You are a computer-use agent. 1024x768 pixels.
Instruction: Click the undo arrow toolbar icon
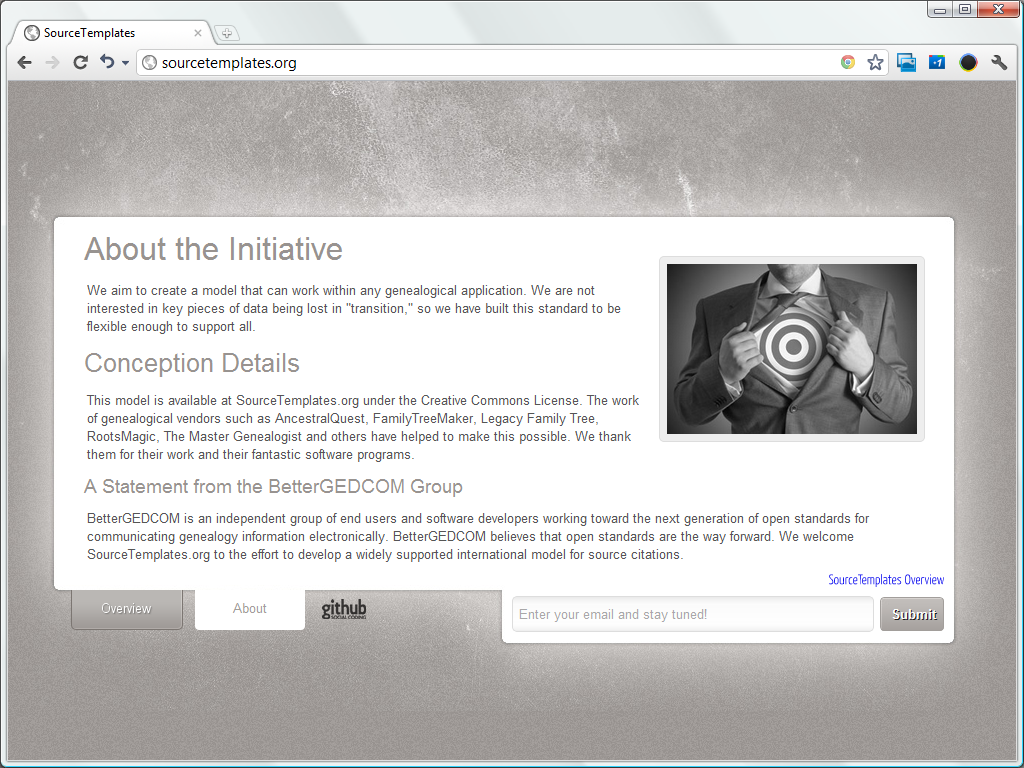pos(107,63)
